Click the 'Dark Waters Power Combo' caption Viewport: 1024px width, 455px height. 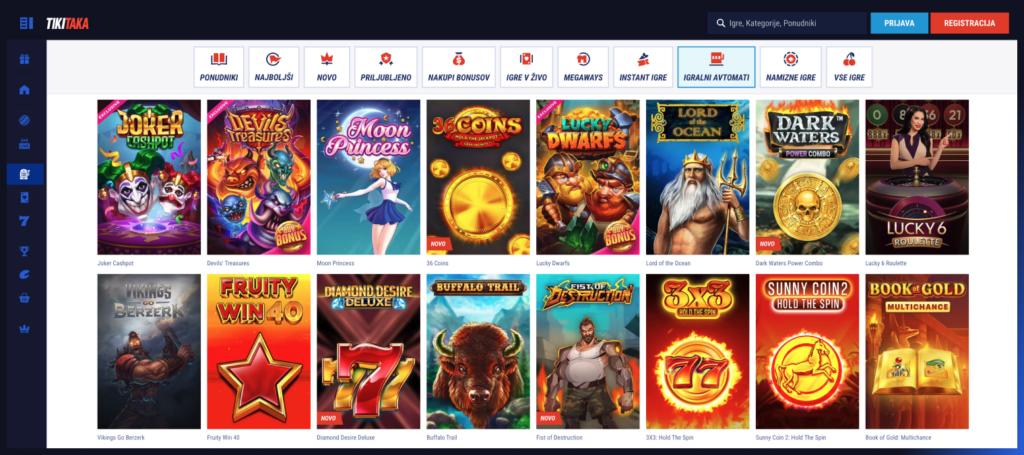click(x=789, y=263)
